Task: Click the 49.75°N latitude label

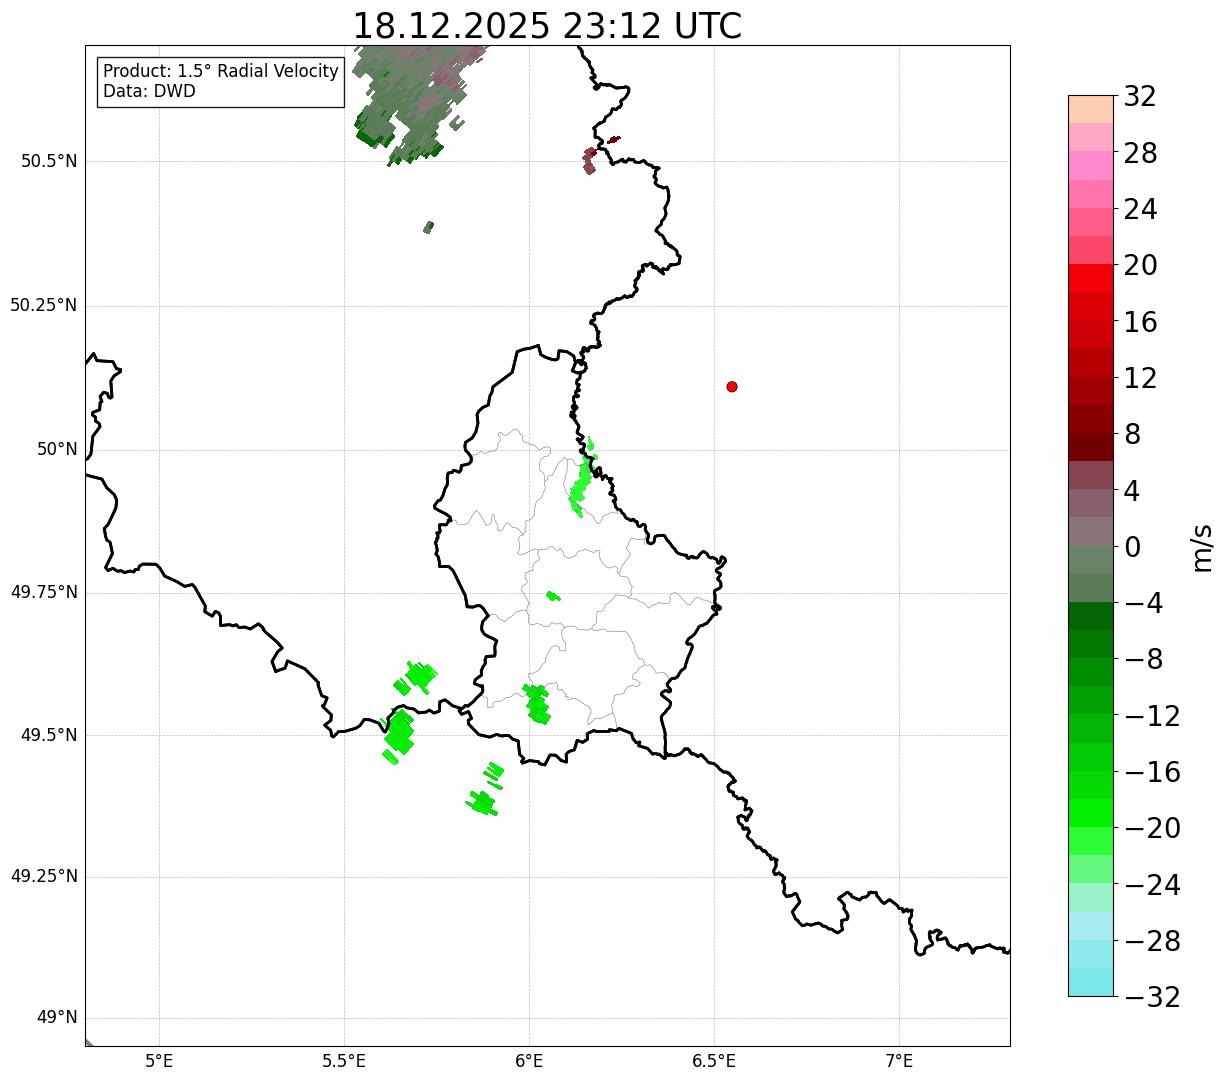Action: click(43, 592)
